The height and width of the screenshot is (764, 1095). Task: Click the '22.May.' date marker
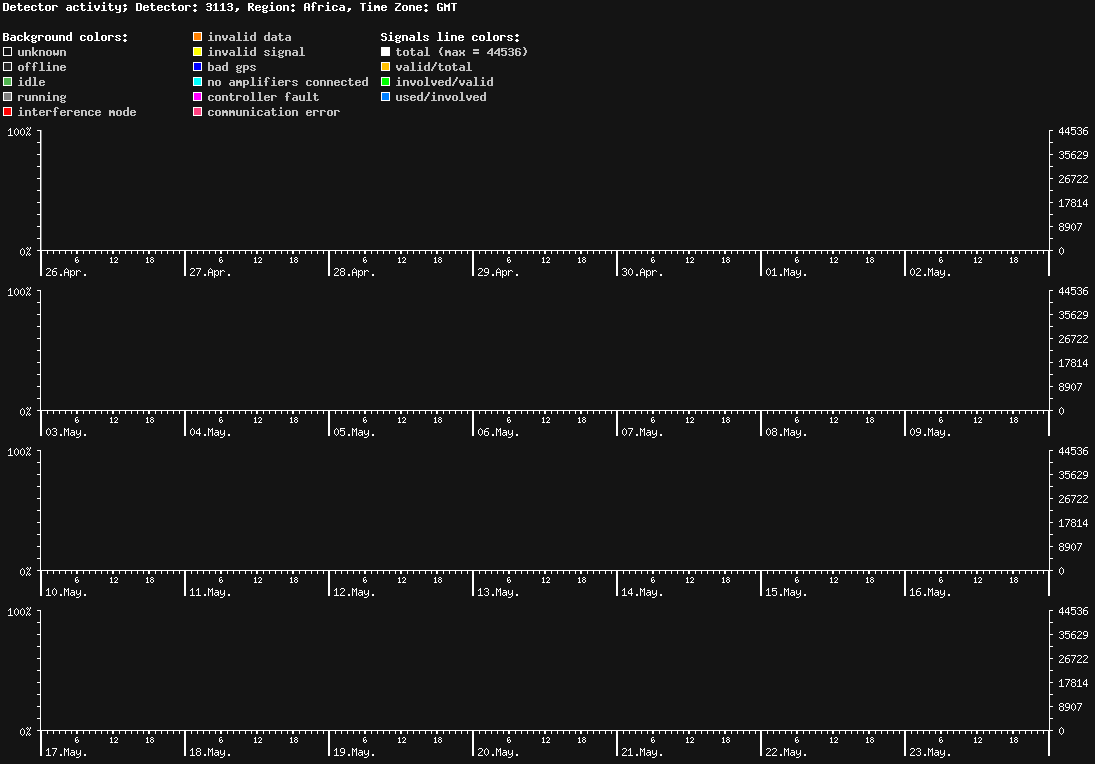[x=786, y=752]
